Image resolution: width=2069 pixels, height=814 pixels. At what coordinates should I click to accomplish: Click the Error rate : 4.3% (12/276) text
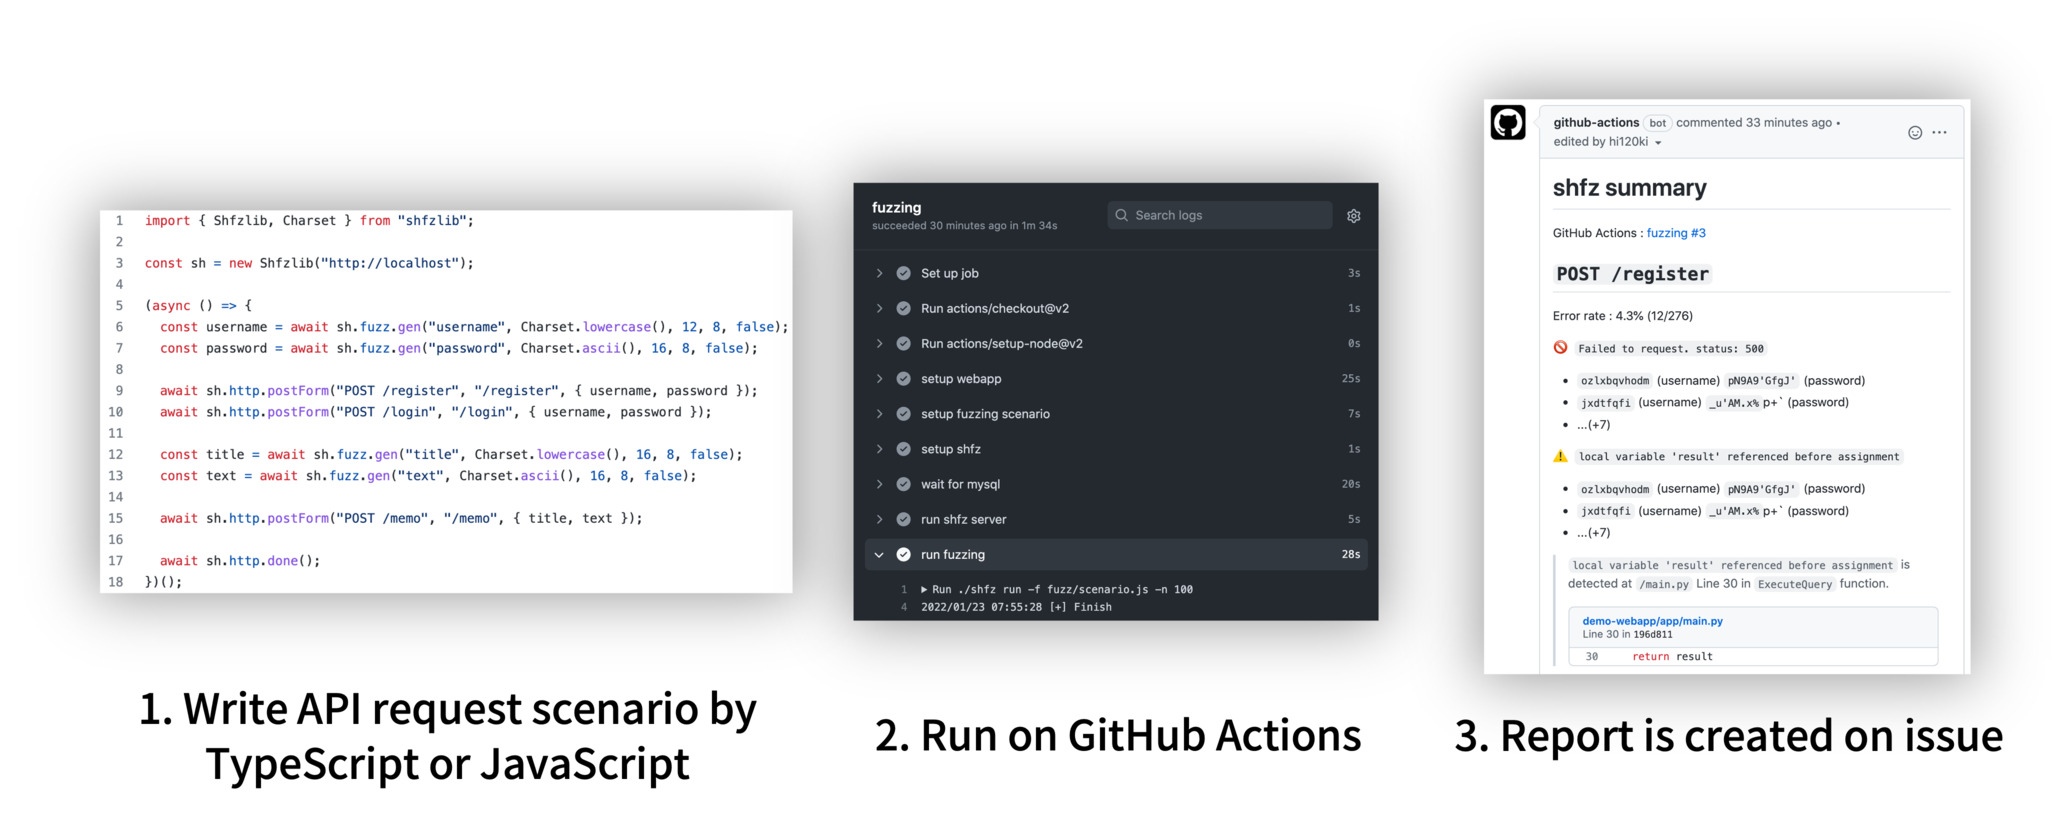(1623, 316)
